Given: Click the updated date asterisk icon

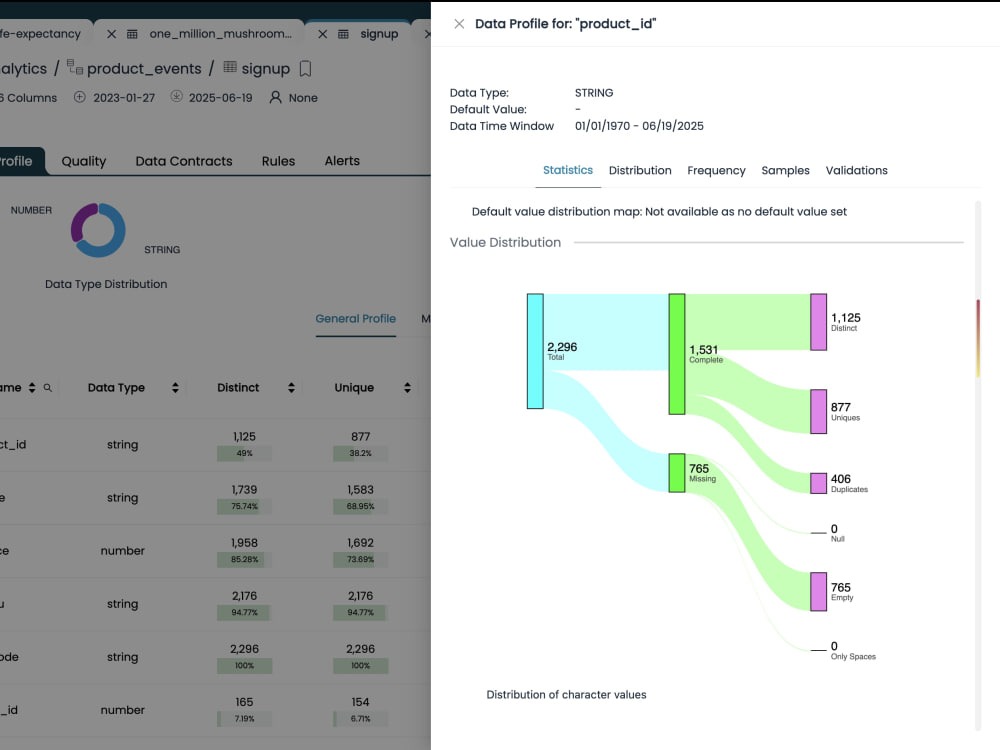Looking at the screenshot, I should tap(177, 97).
